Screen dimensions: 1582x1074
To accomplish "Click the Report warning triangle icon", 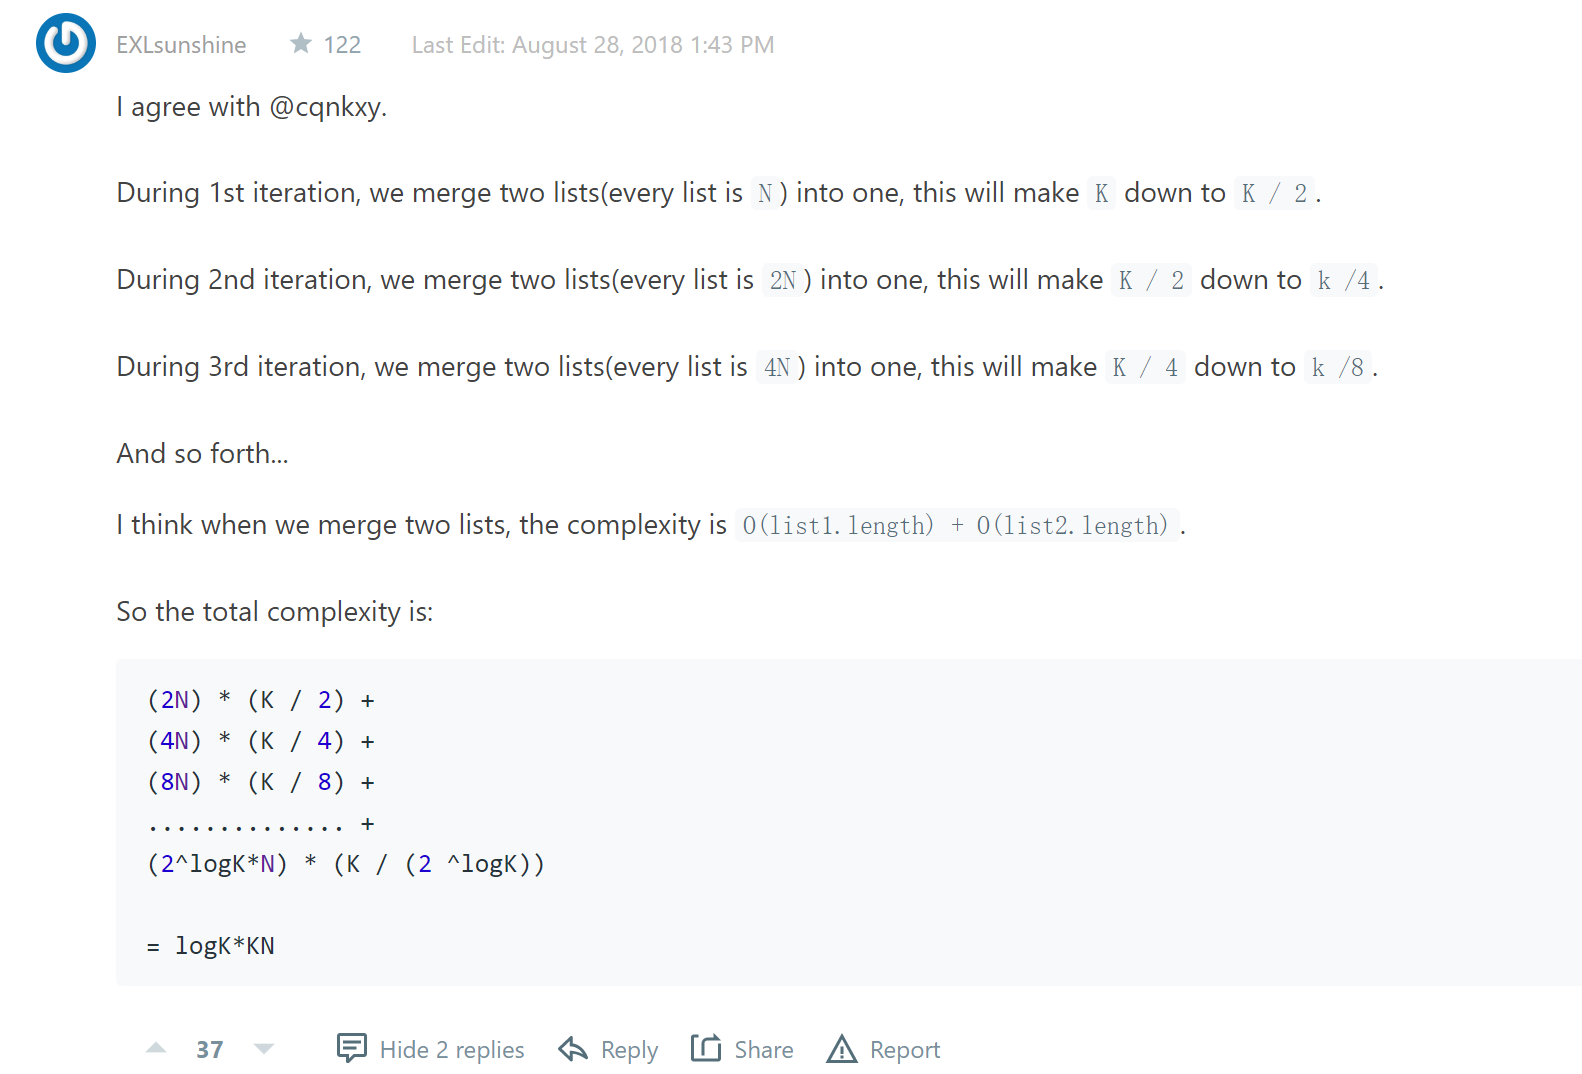I will click(842, 1048).
